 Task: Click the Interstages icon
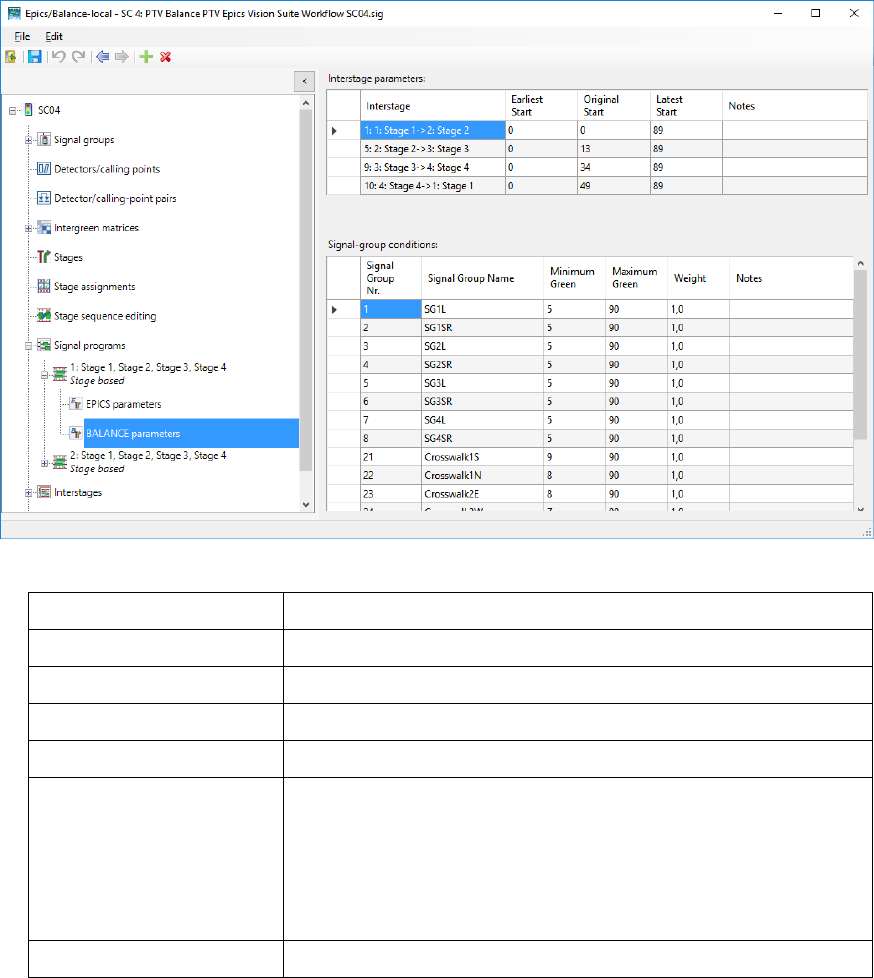[x=44, y=492]
